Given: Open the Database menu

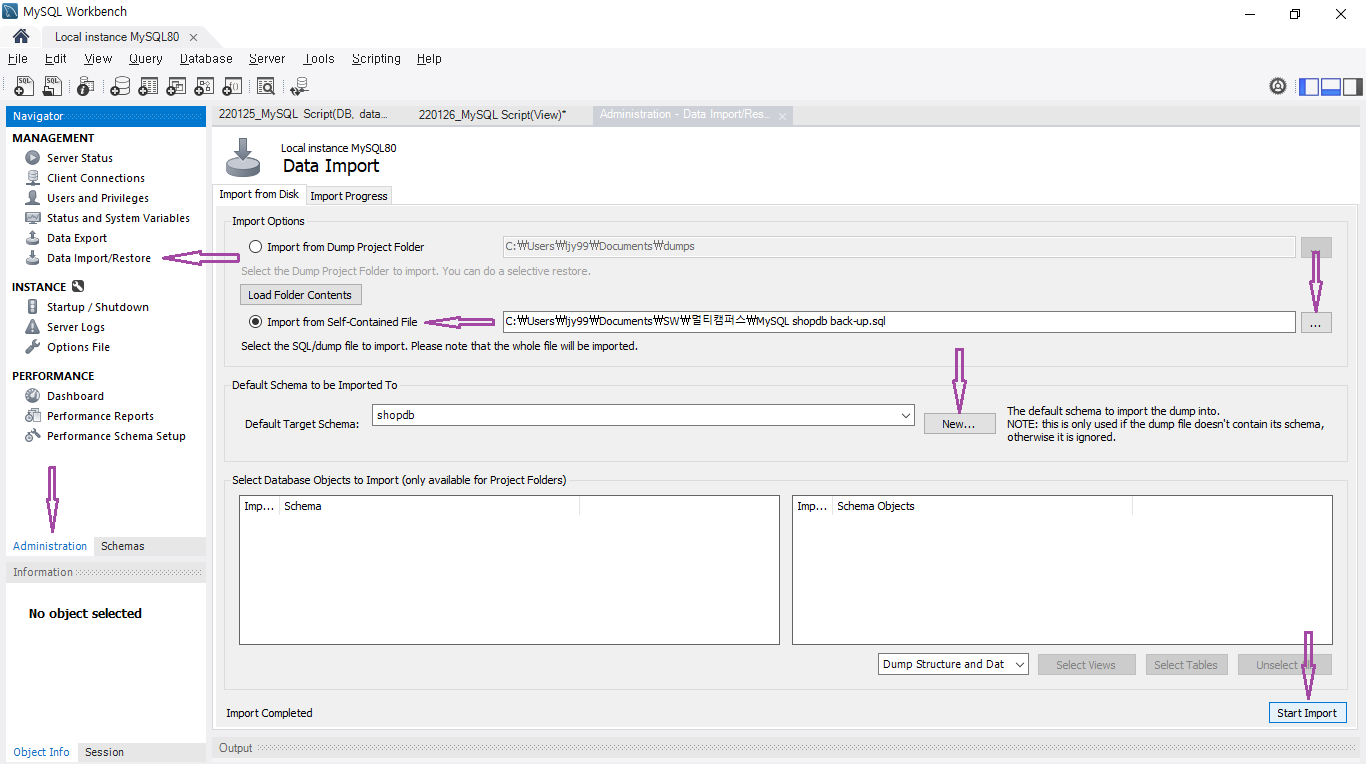Looking at the screenshot, I should click(x=206, y=59).
